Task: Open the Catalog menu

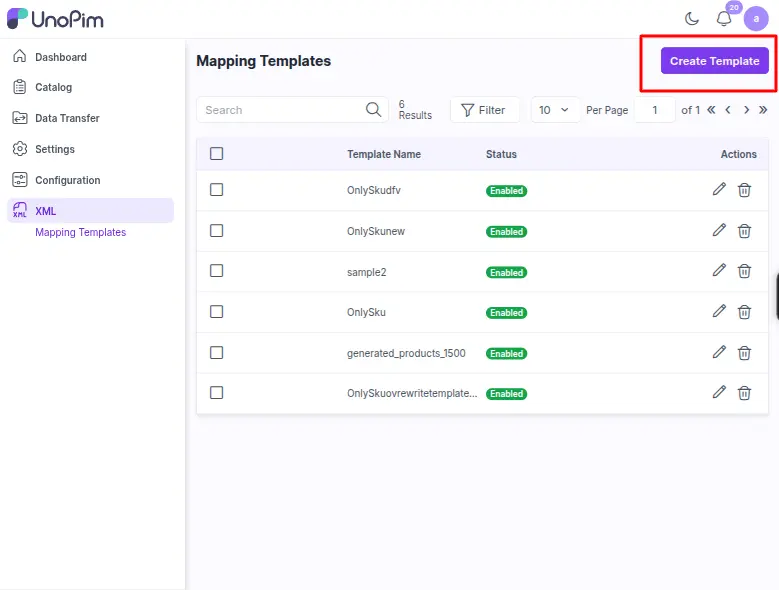Action: coord(53,87)
